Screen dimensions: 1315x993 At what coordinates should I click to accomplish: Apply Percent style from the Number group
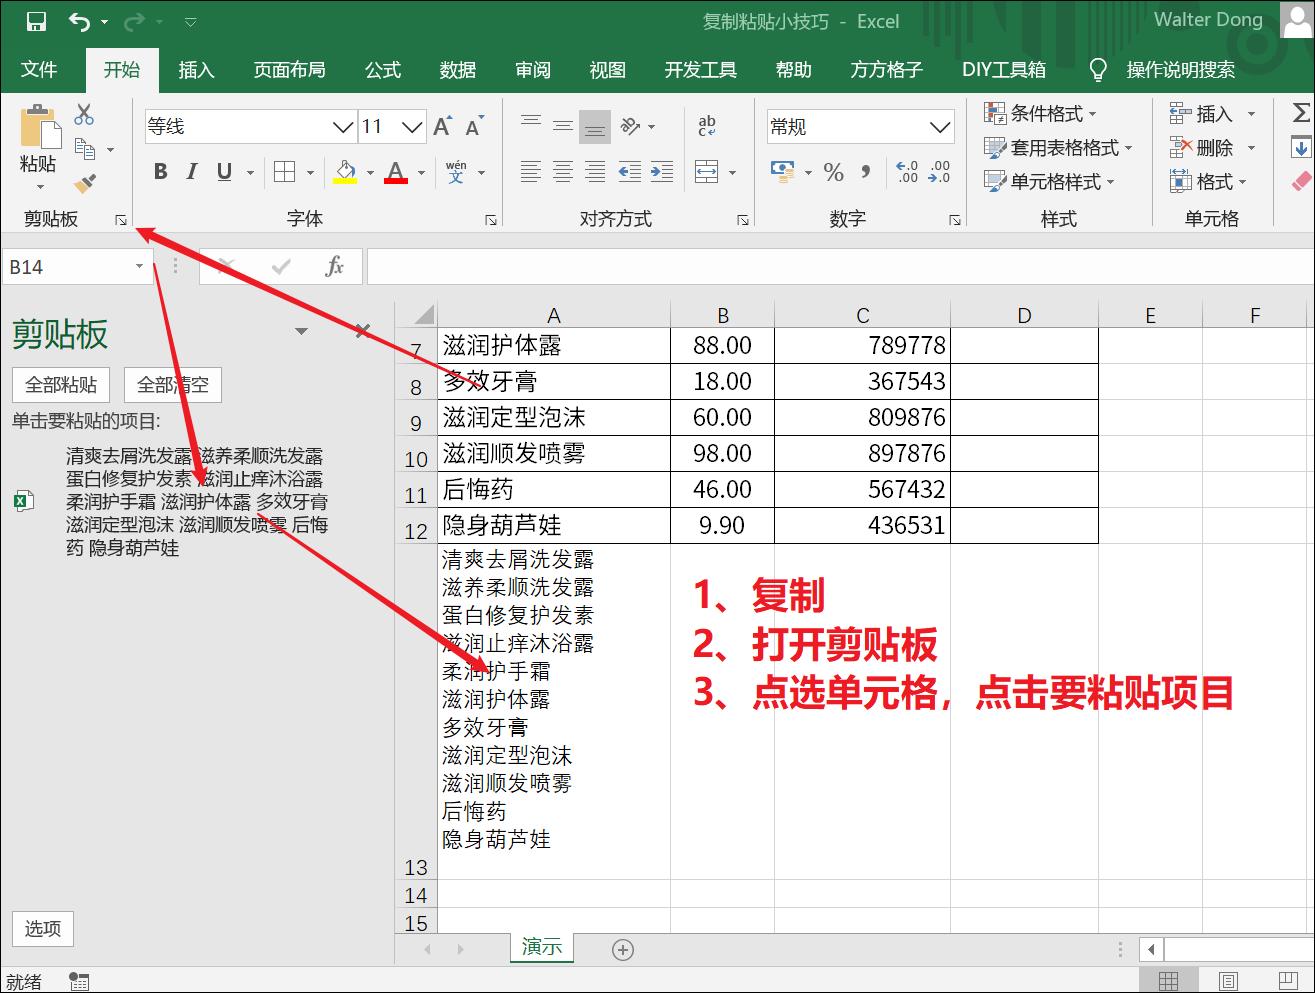pos(833,172)
